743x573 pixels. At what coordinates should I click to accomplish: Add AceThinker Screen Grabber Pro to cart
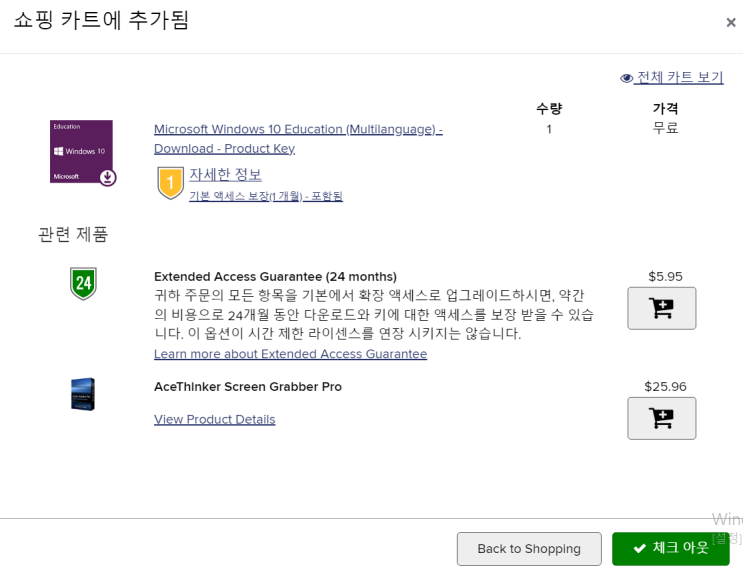661,418
